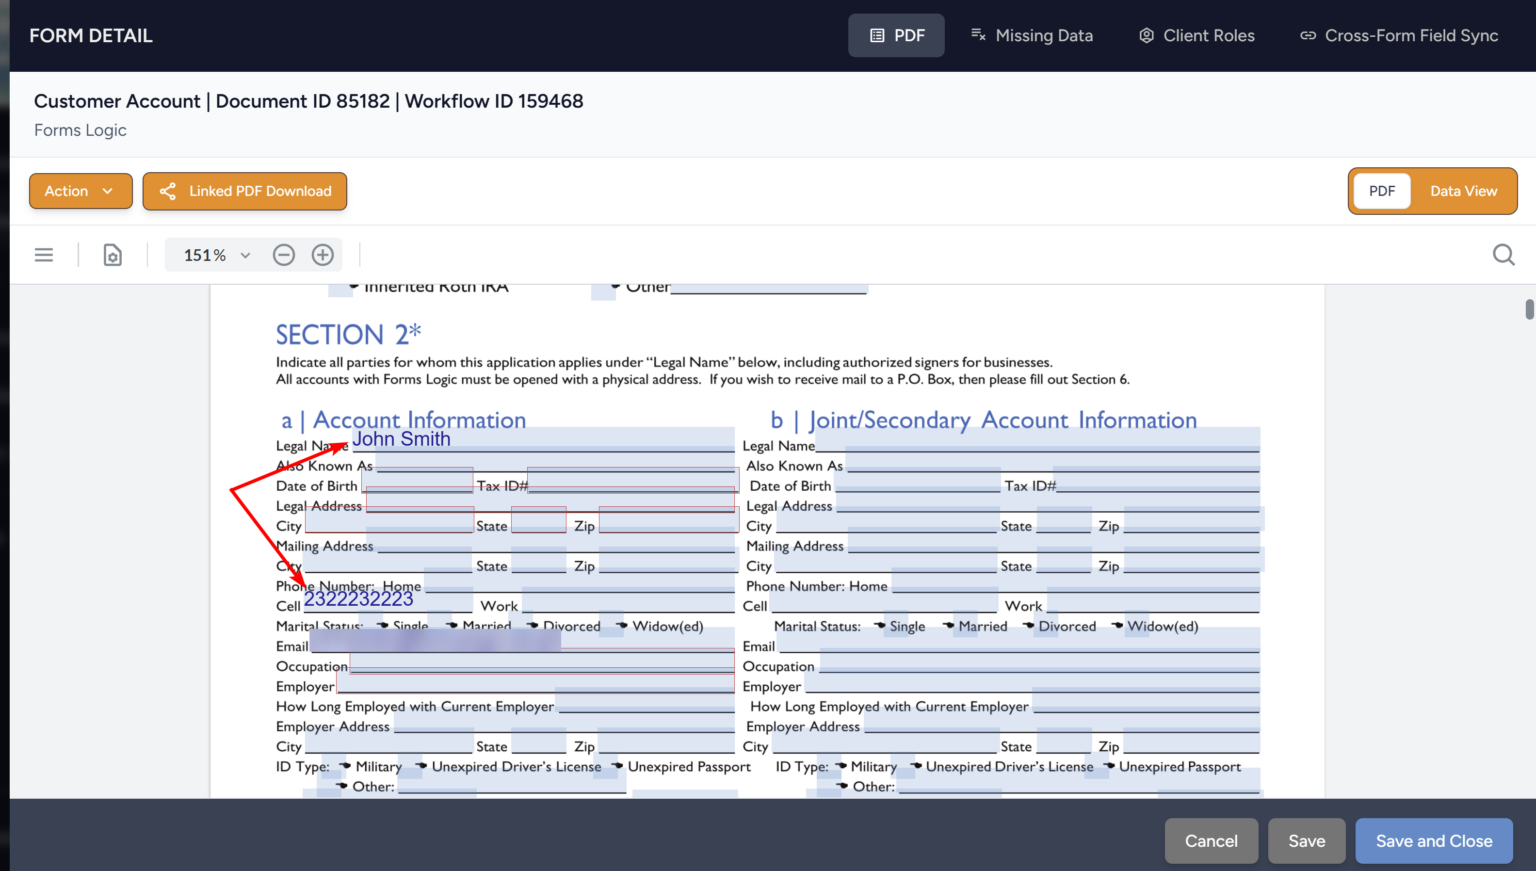
Task: Click the Legal Name field with John Smith
Action: point(543,439)
